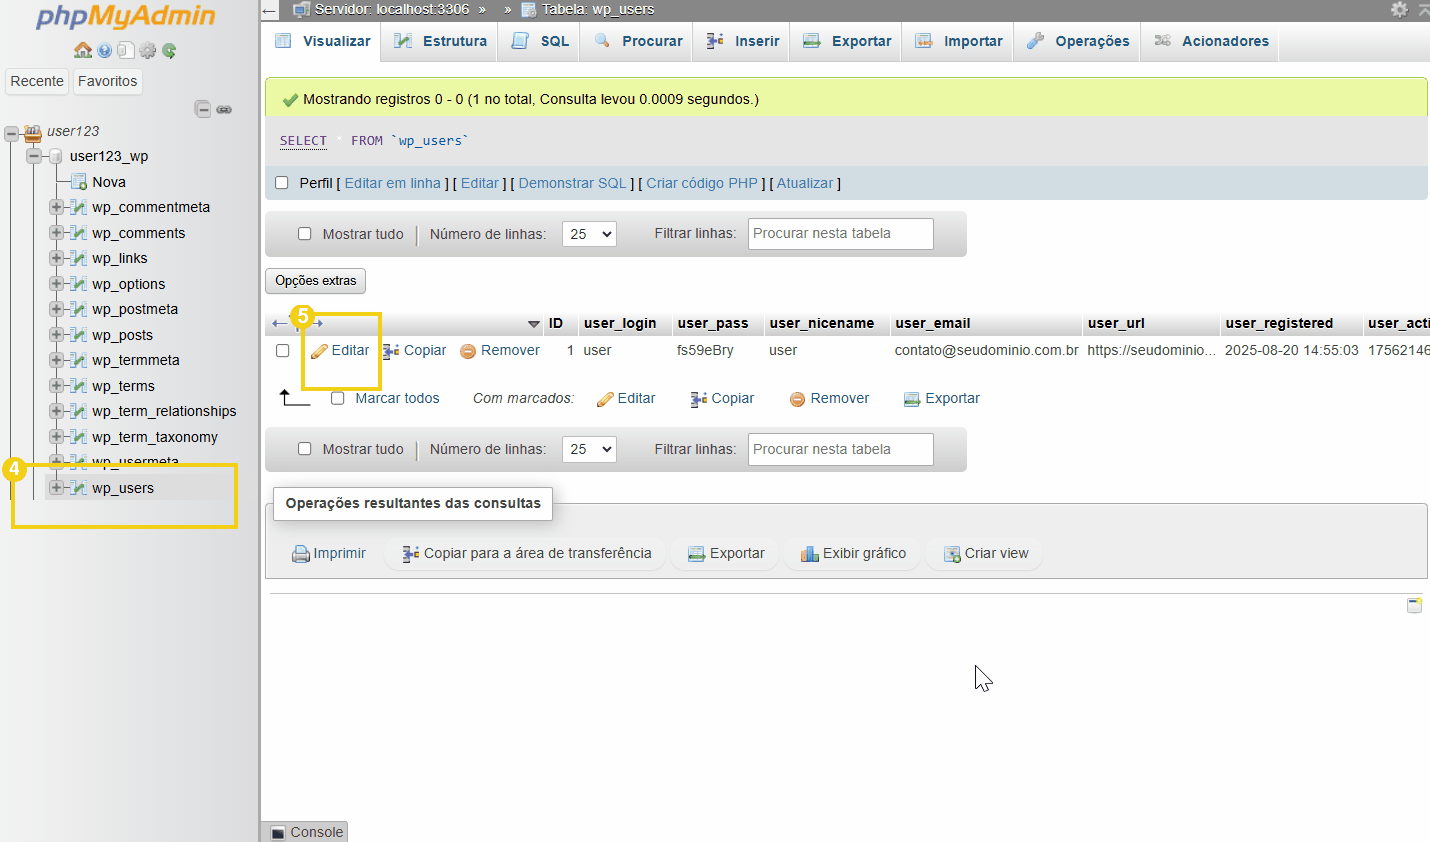1430x842 pixels.
Task: Click the Recente button
Action: [37, 81]
